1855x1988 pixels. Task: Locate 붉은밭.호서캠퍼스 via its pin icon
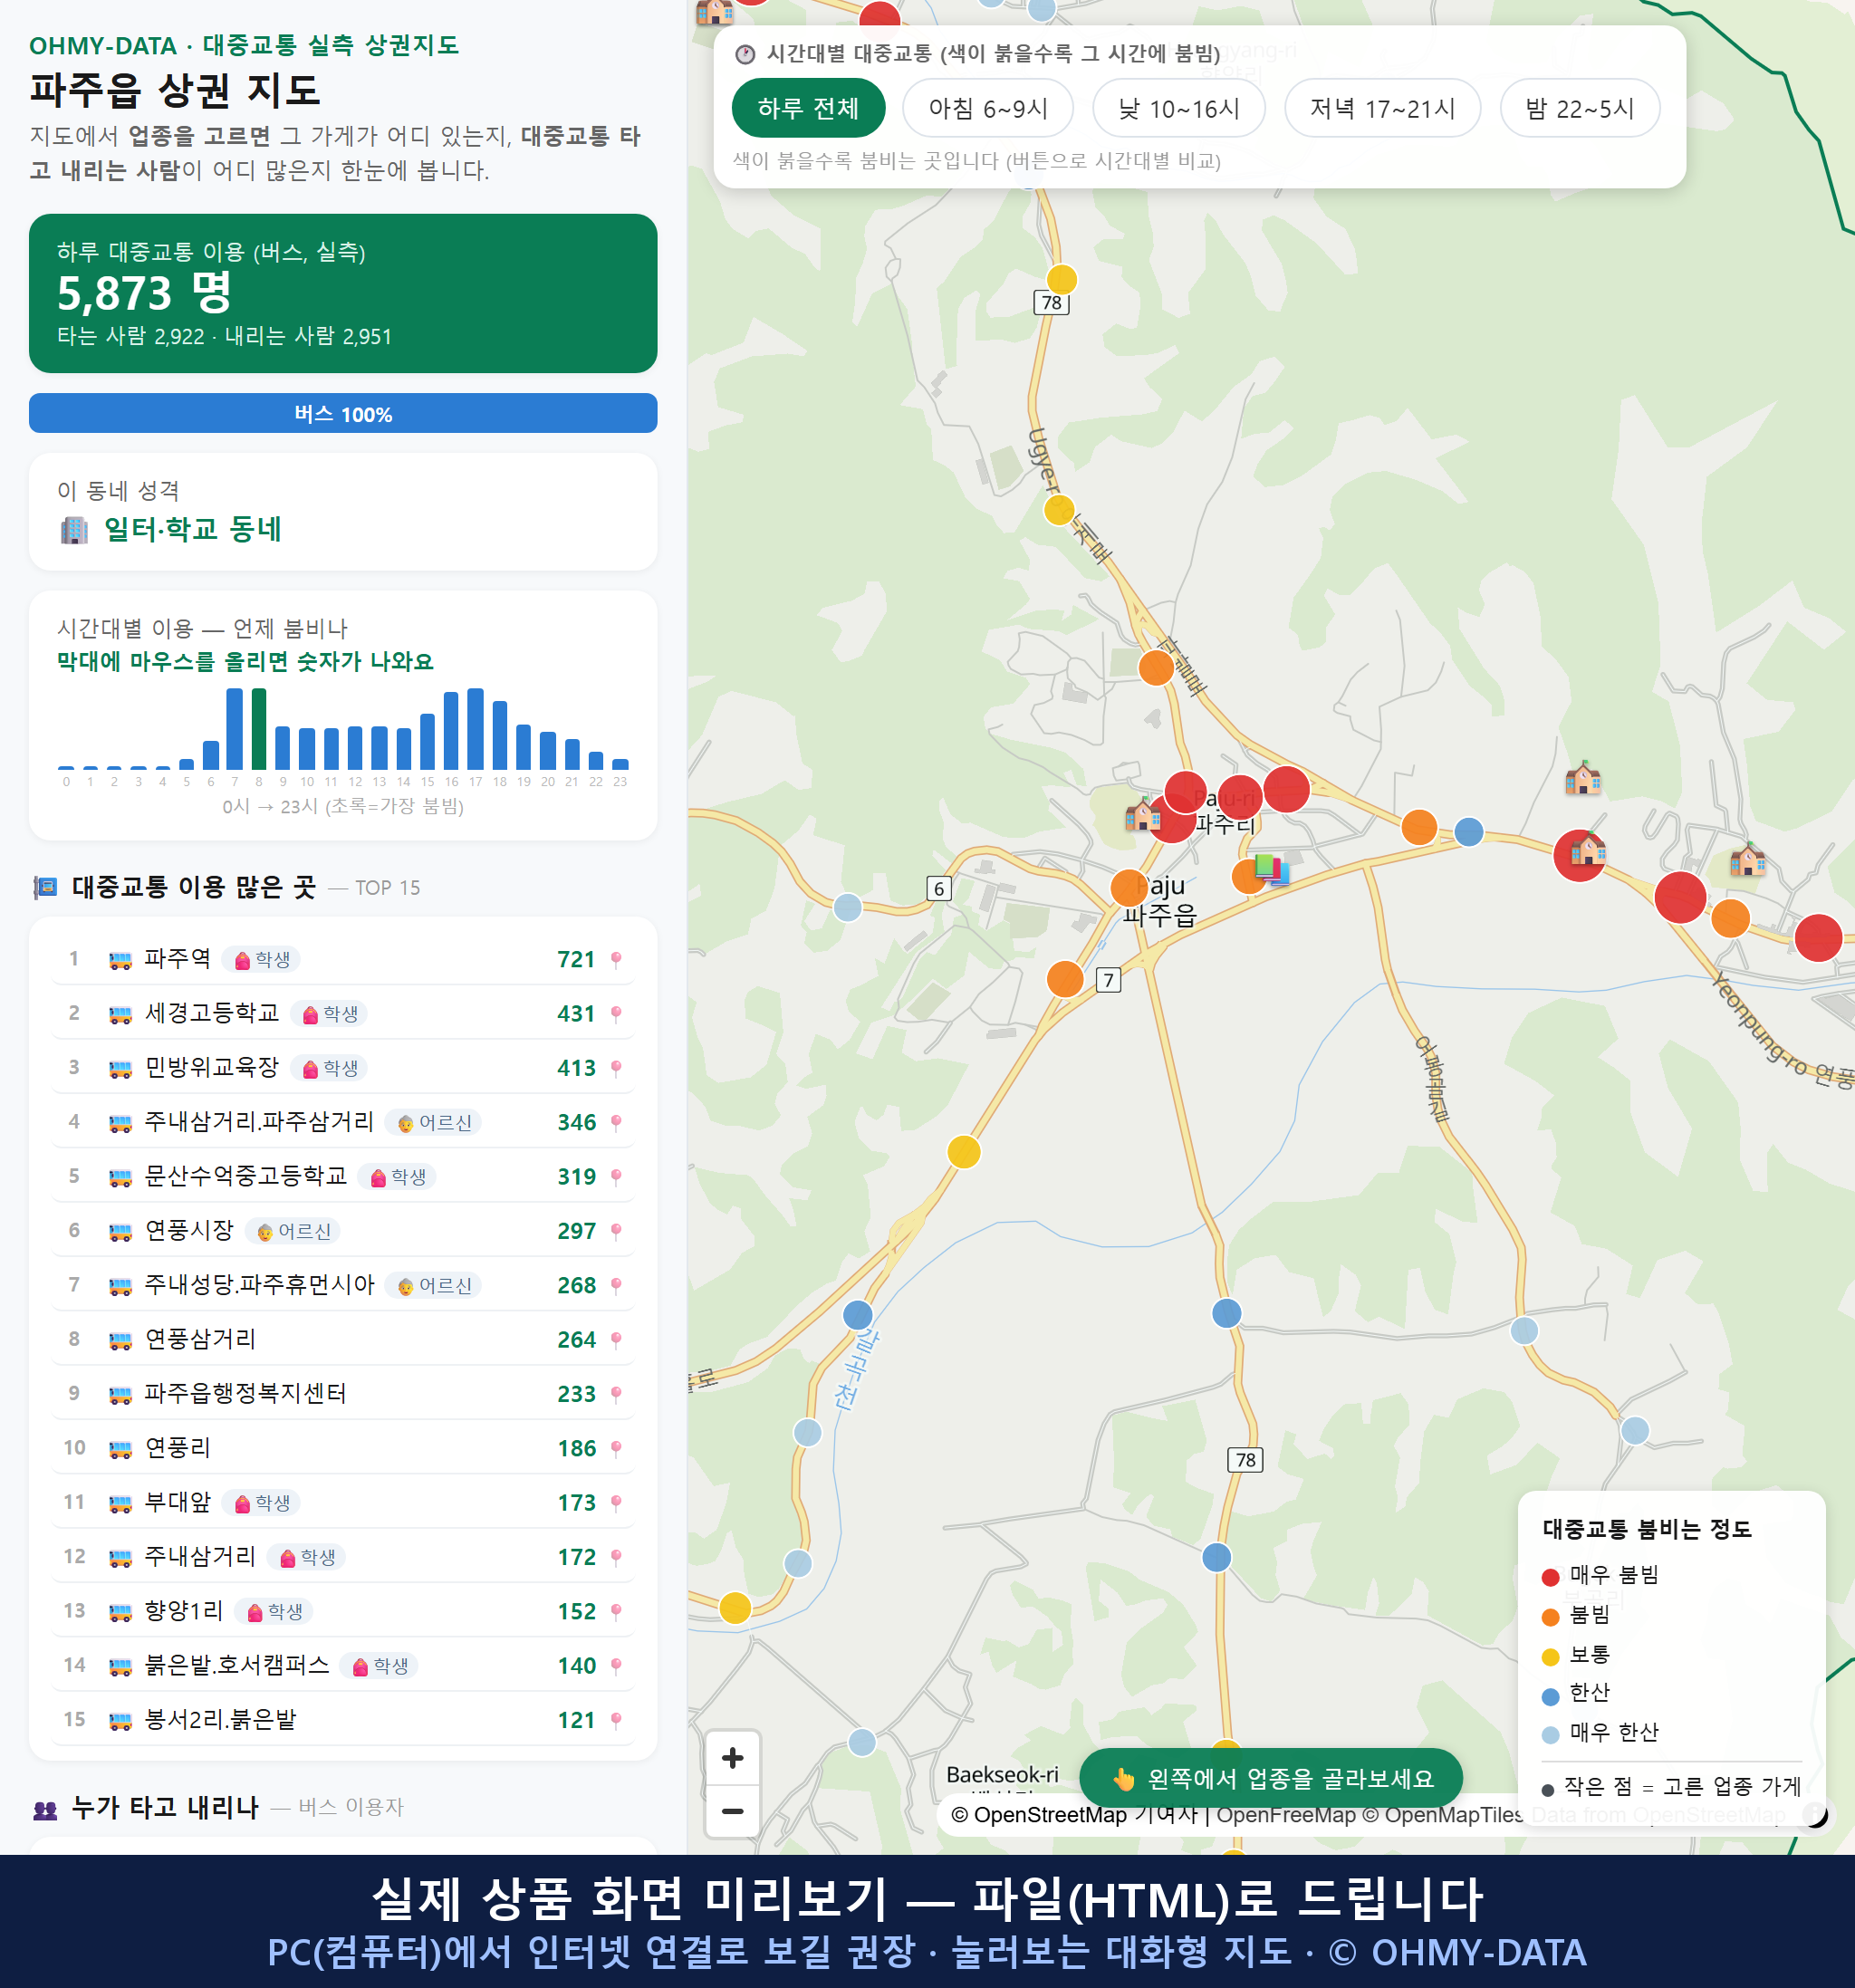pyautogui.click(x=616, y=1666)
